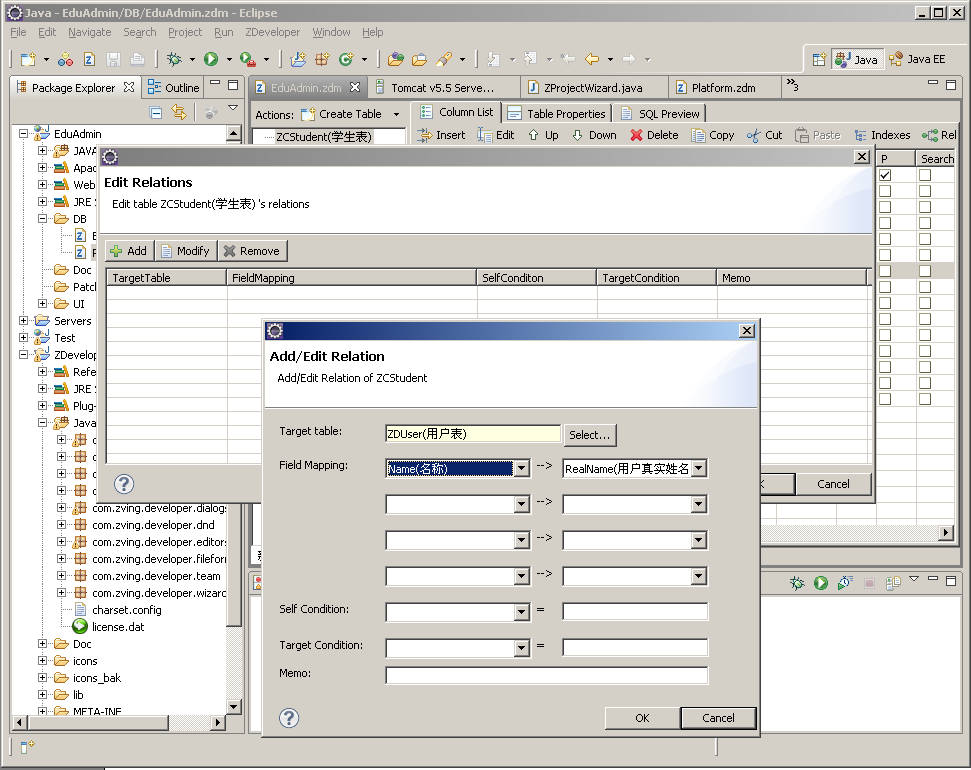Open the Name source field mapping dropdown
Image resolution: width=971 pixels, height=770 pixels.
(521, 469)
